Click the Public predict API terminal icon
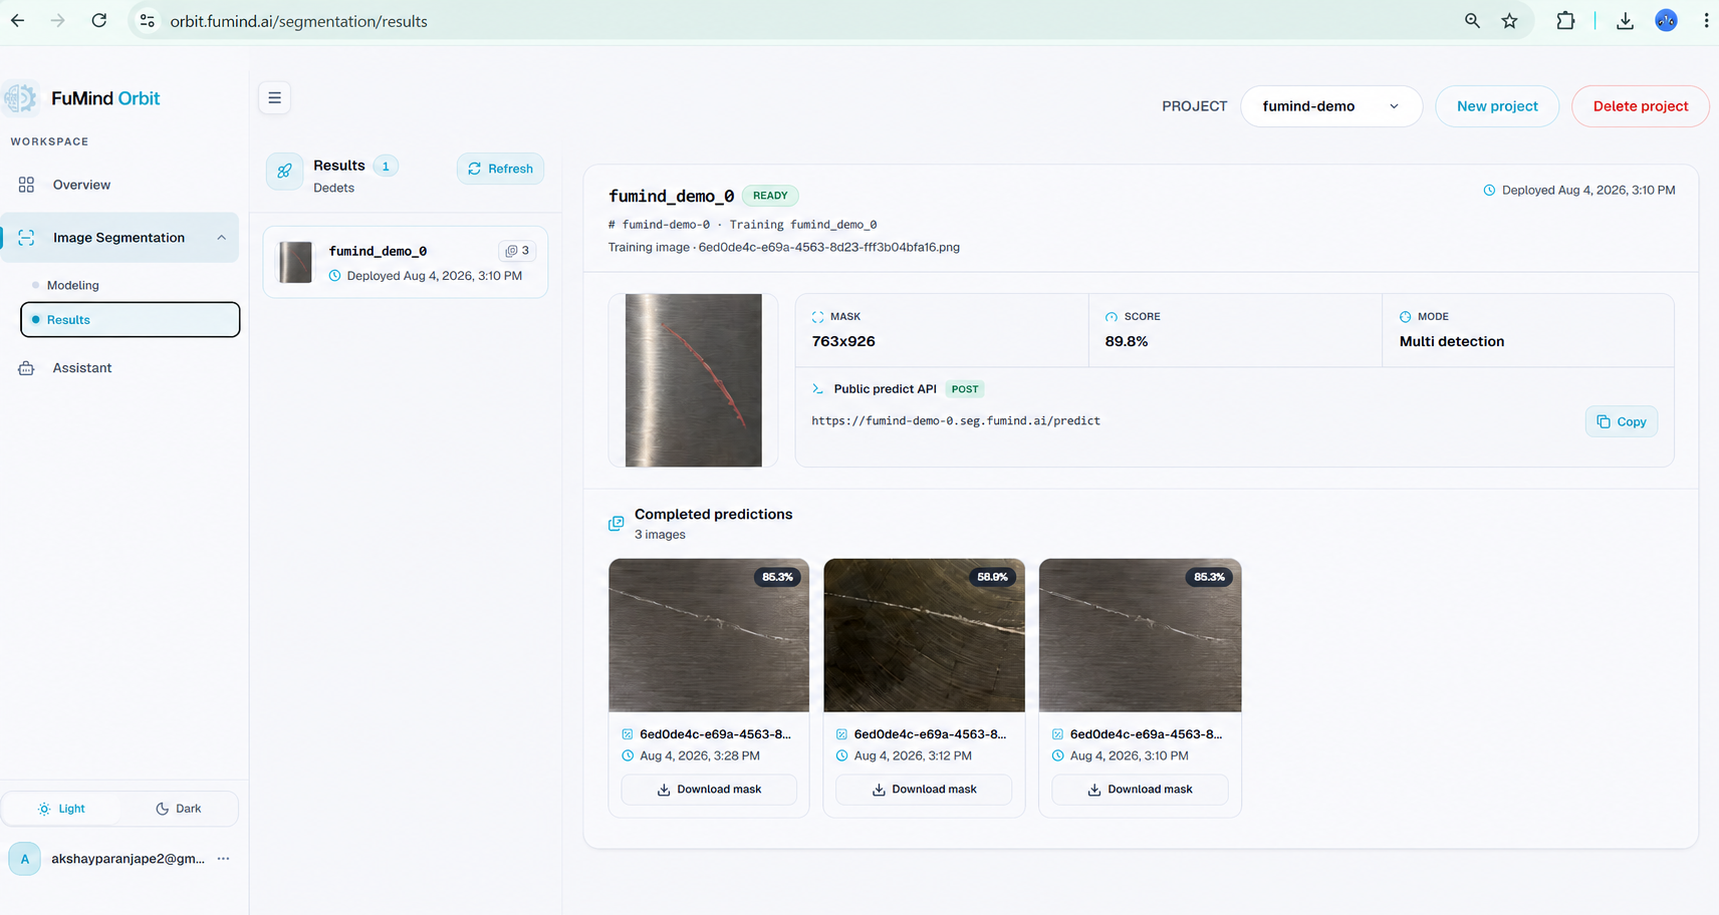This screenshot has height=915, width=1719. [818, 389]
